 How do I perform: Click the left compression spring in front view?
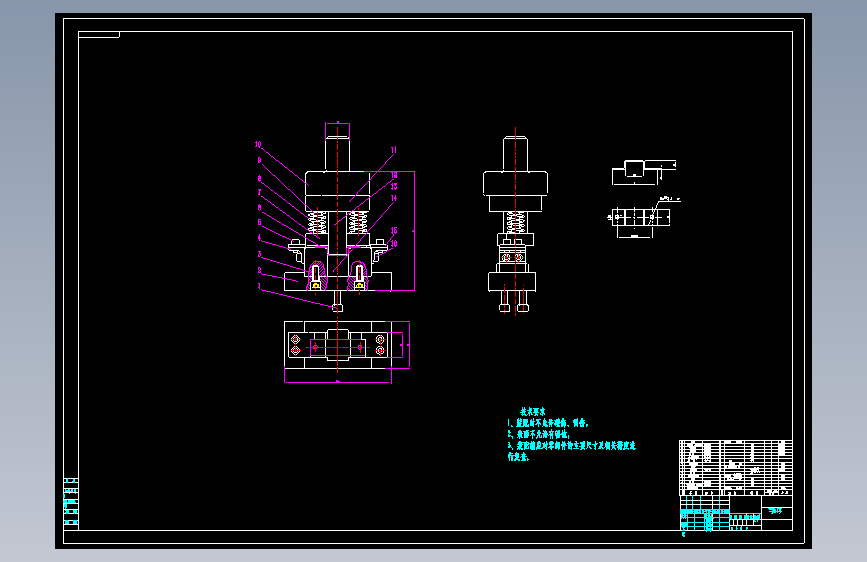317,223
